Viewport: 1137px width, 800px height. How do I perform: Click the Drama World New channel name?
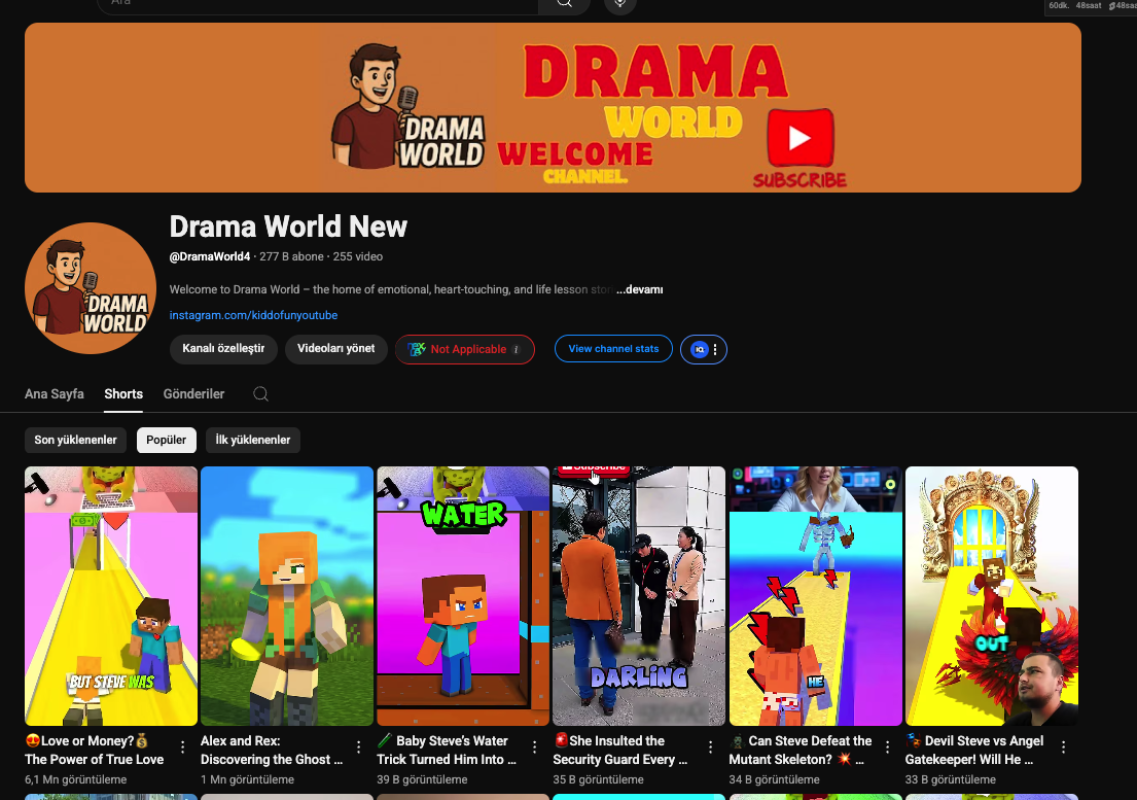[x=289, y=226]
